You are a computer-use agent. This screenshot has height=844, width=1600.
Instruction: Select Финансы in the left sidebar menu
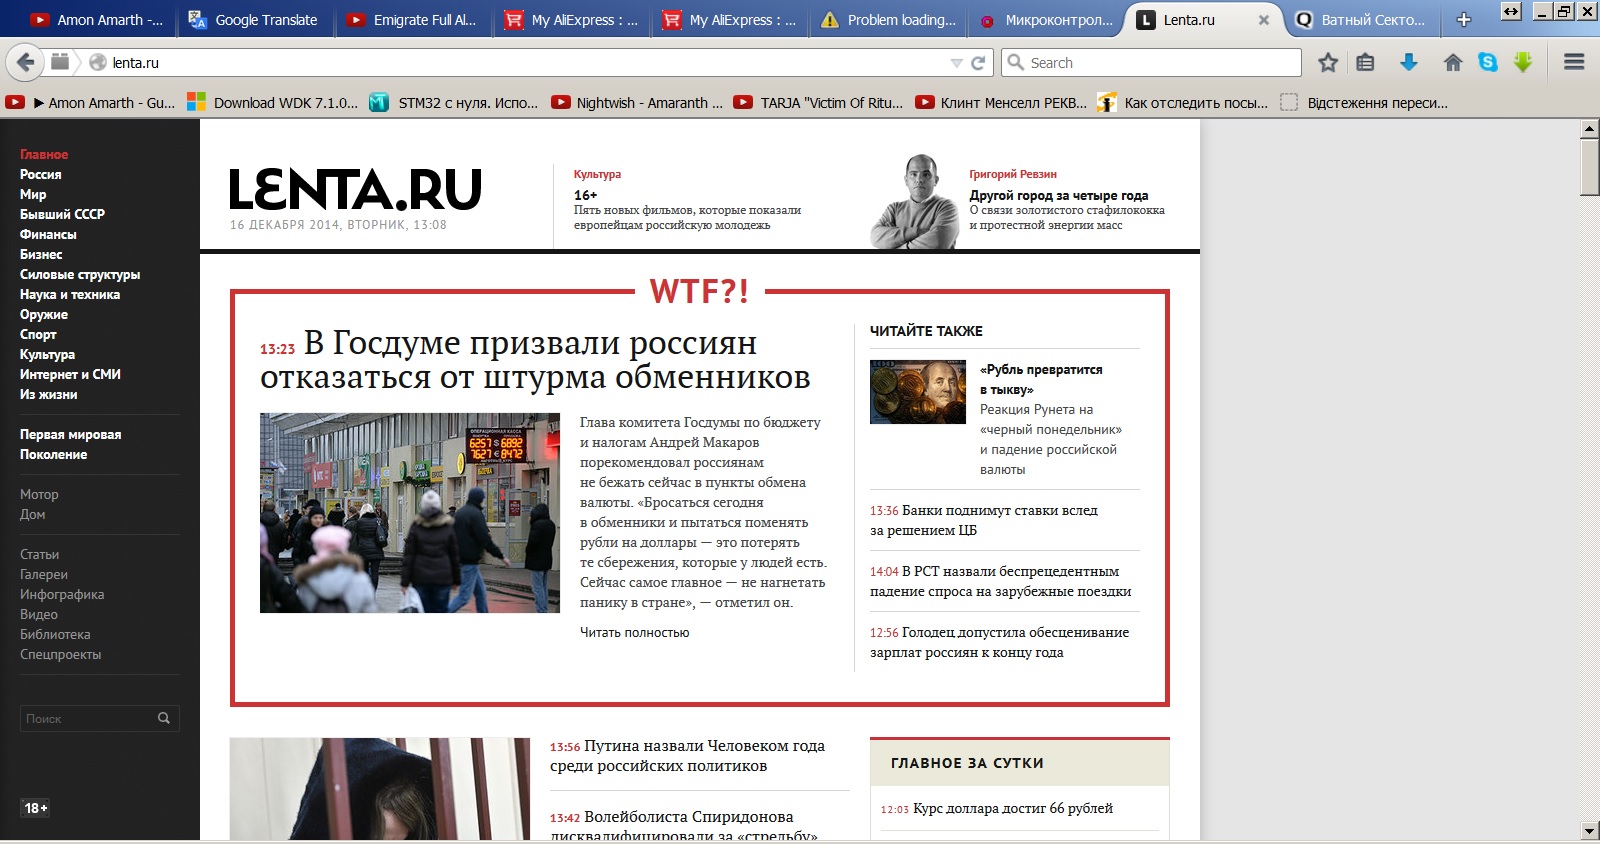pos(48,234)
